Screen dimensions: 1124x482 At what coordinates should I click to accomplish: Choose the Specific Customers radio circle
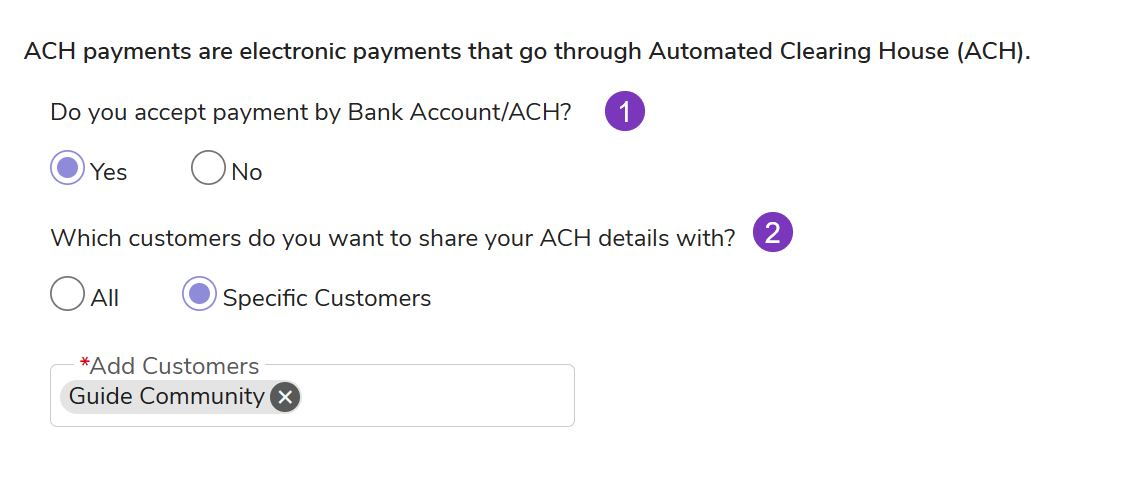[x=200, y=294]
